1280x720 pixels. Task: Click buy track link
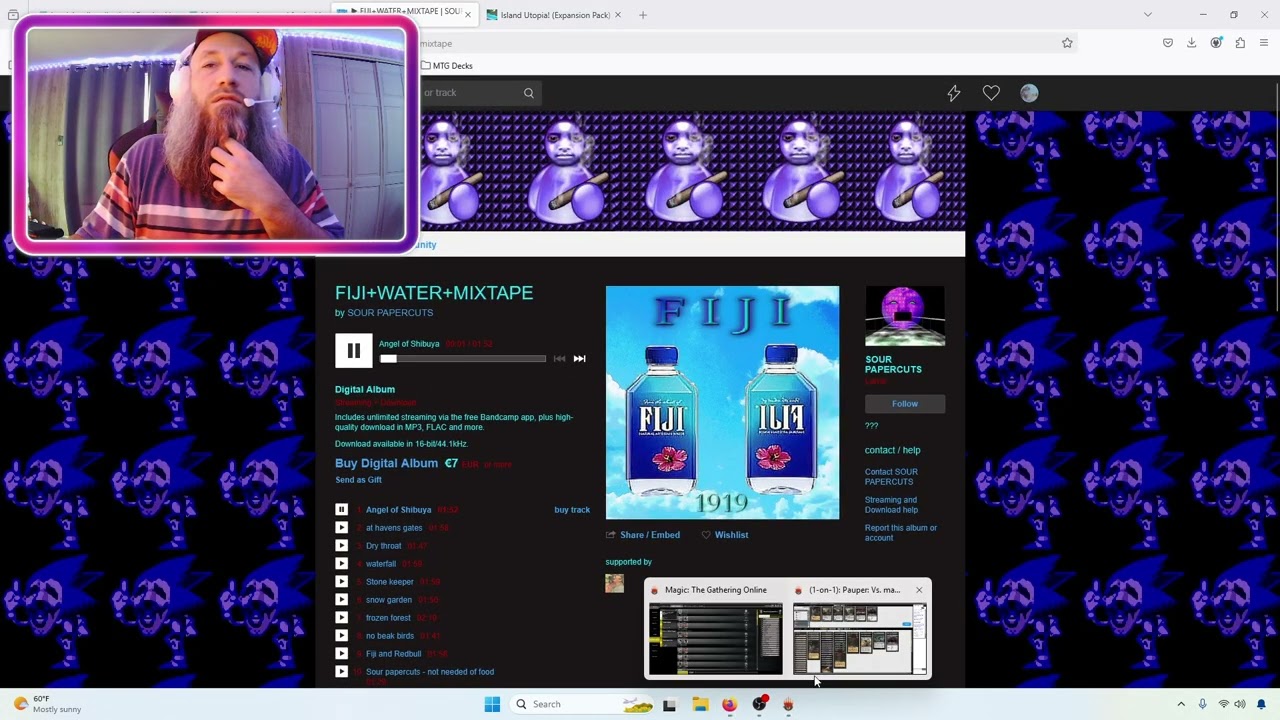click(572, 510)
